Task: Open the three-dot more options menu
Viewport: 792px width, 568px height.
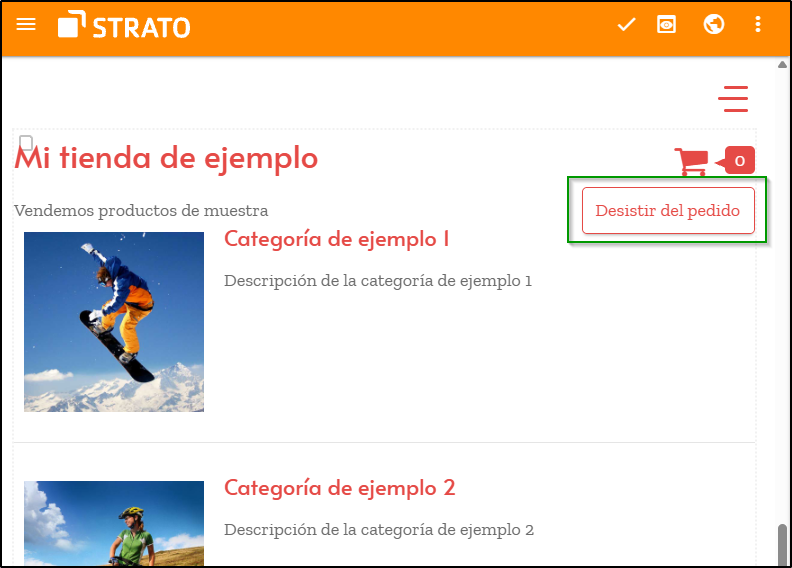Action: click(x=758, y=24)
